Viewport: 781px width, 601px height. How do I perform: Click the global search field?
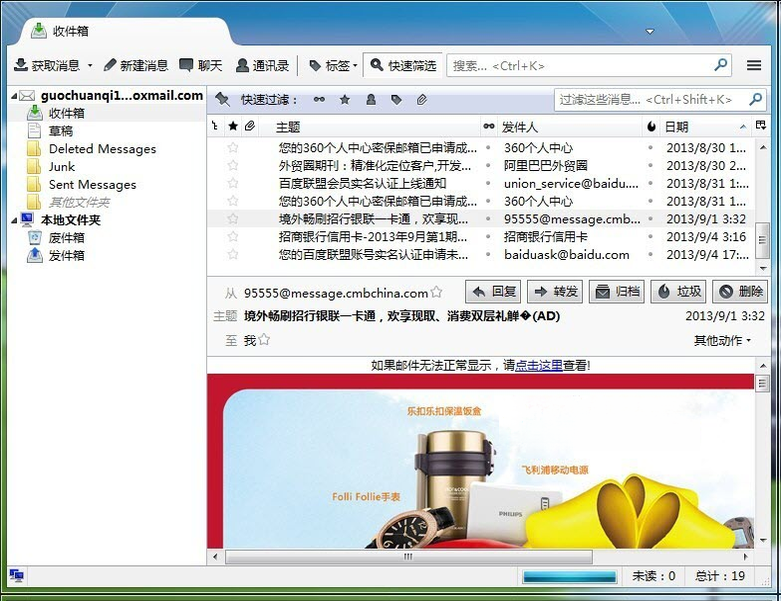(x=589, y=65)
